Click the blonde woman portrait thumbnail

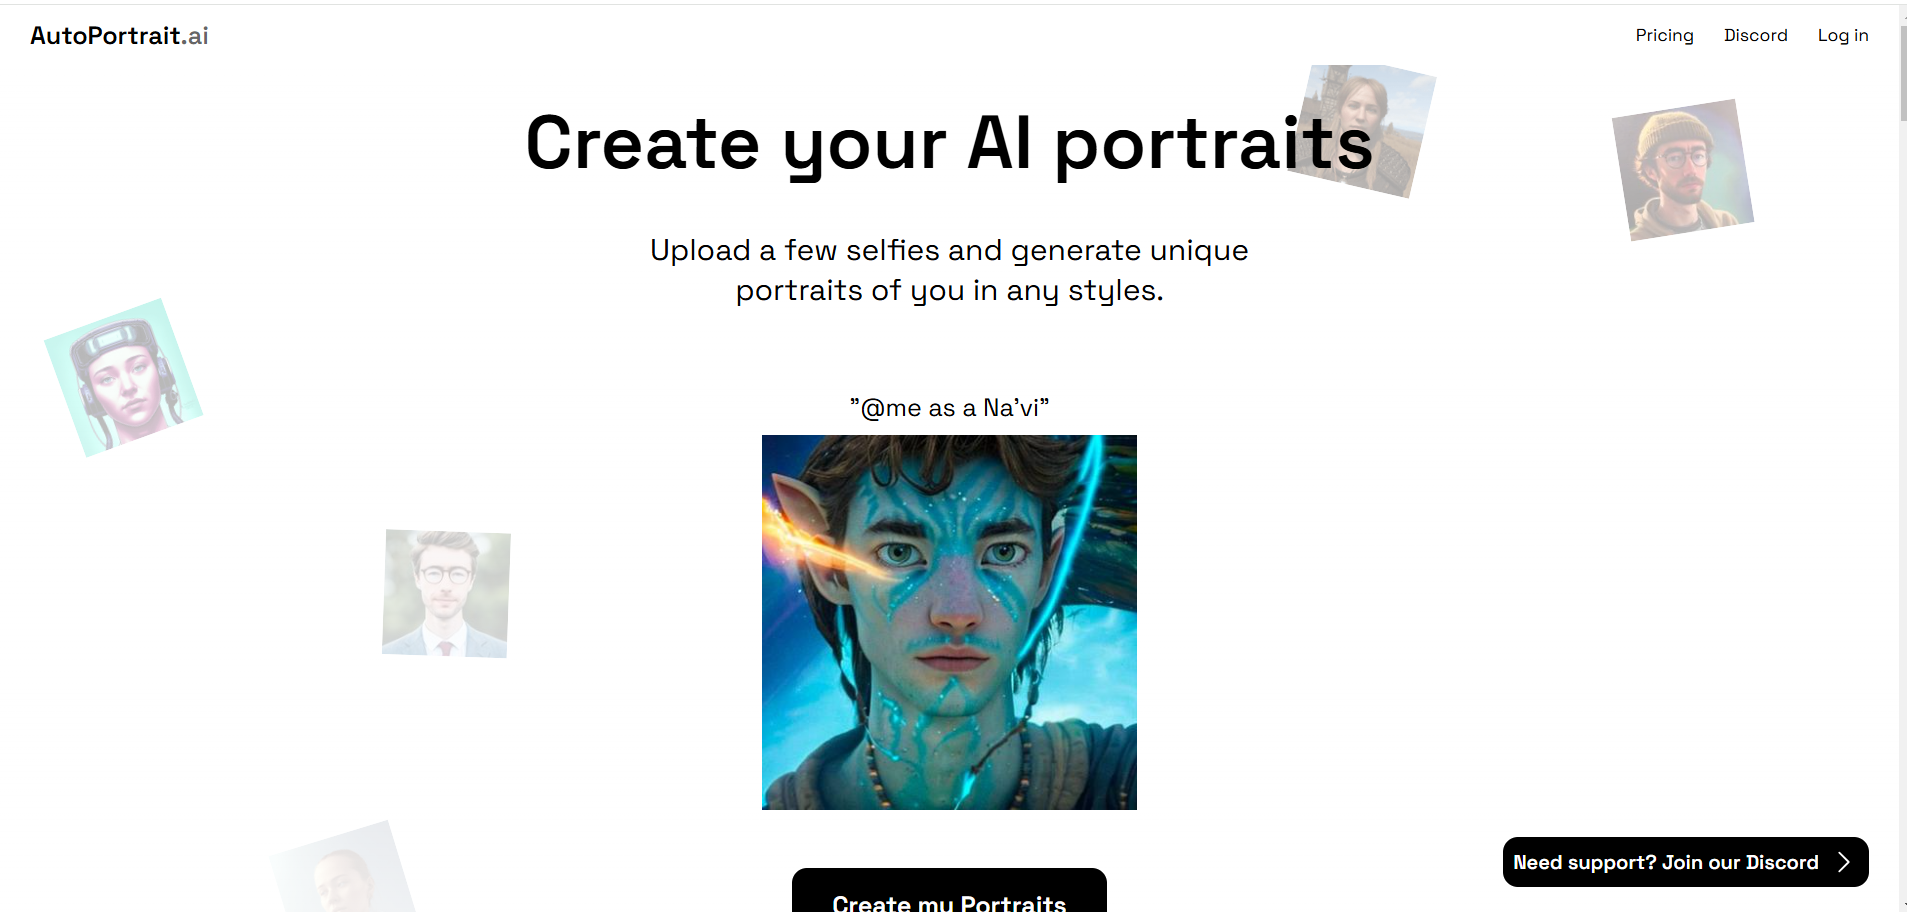[1362, 130]
